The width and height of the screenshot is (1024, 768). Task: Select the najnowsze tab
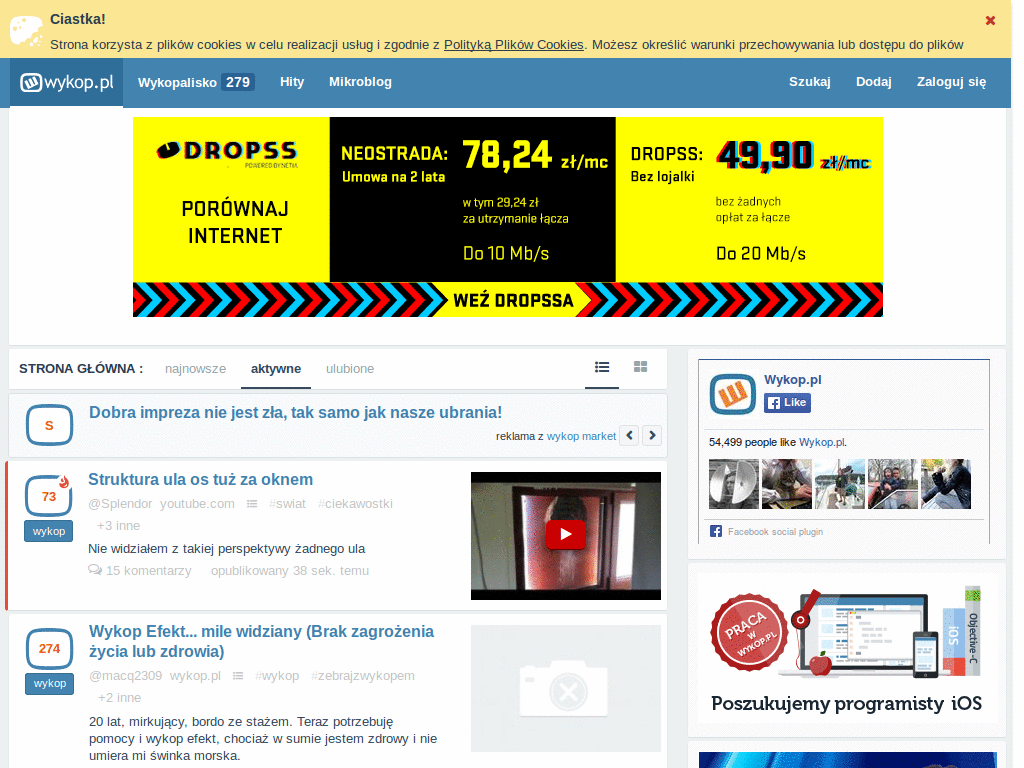click(195, 368)
